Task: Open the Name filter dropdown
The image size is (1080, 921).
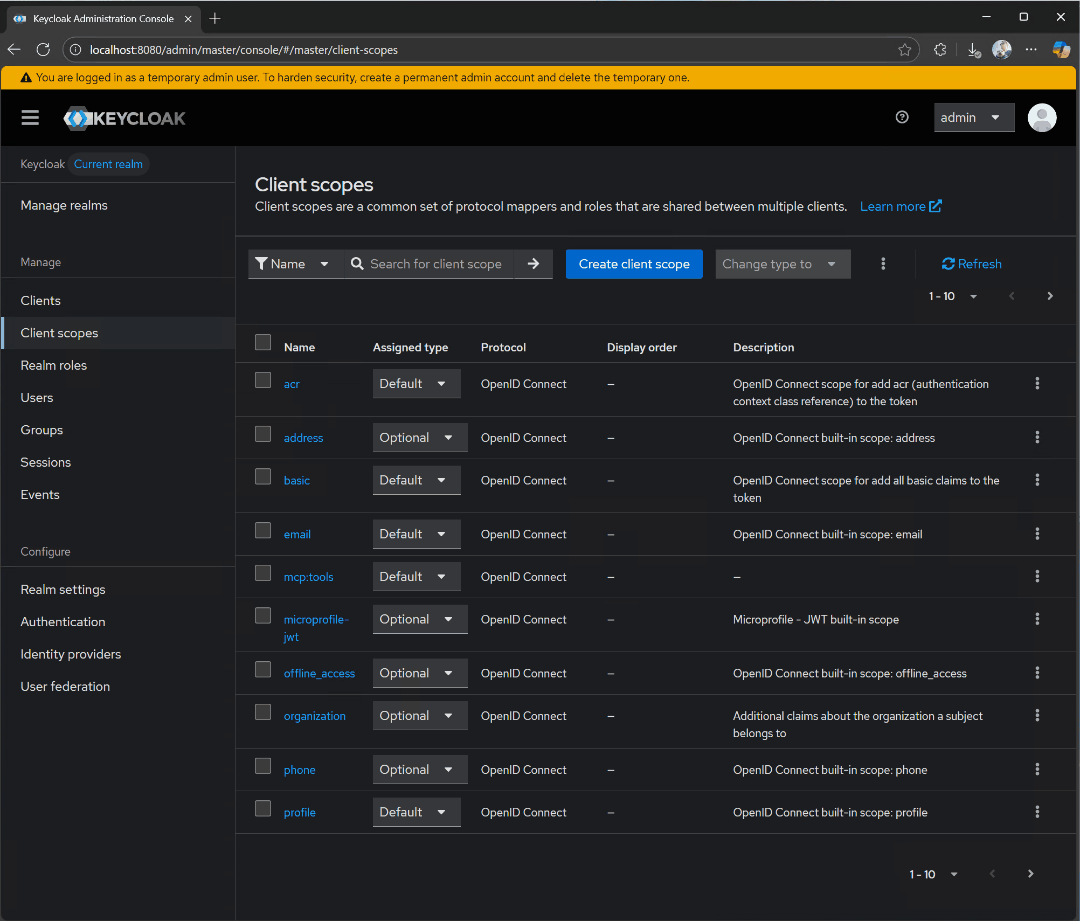Action: click(293, 263)
